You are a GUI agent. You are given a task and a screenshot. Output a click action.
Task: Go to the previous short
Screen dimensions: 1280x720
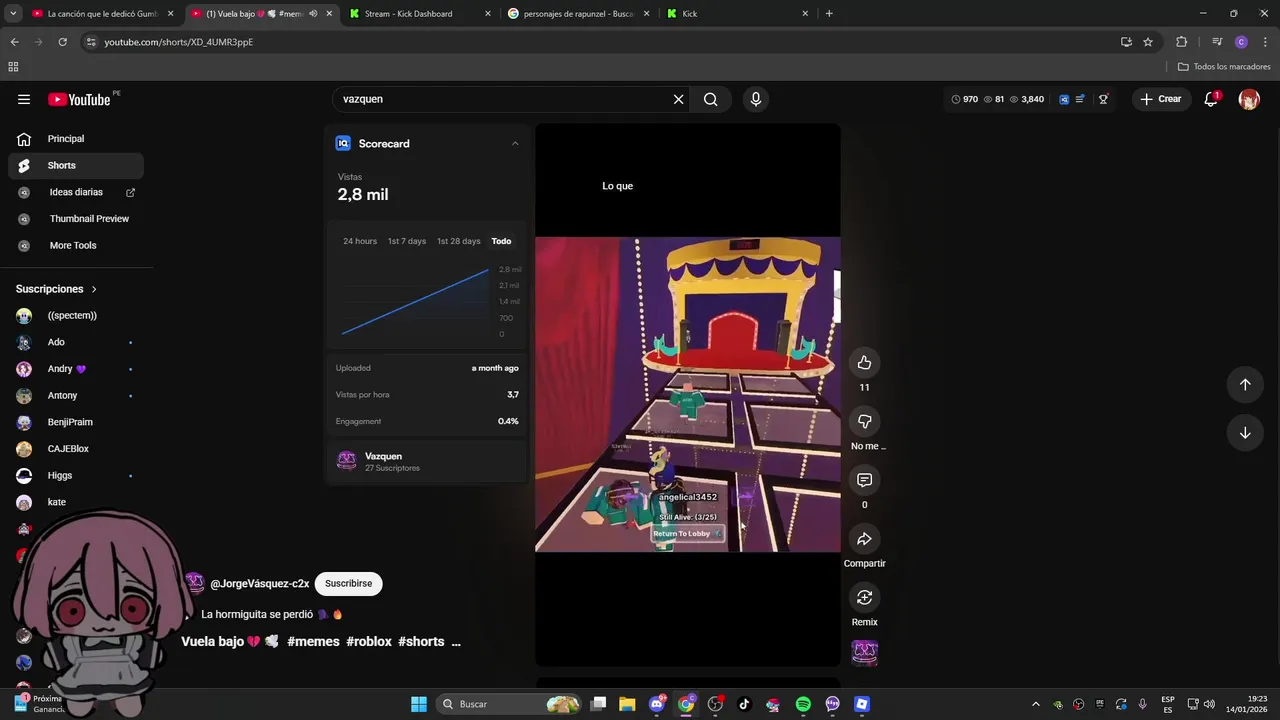[x=1245, y=385]
